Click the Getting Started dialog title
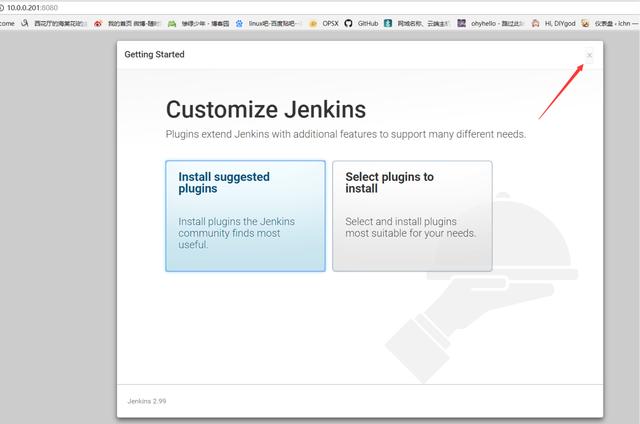 (154, 54)
